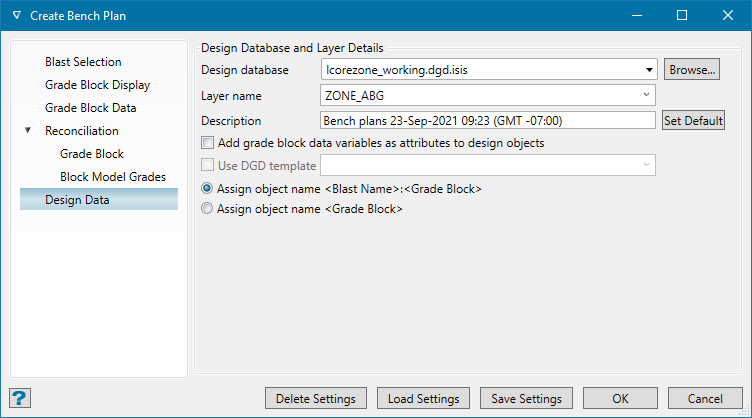Collapse the Reconciliation tree node
Image resolution: width=752 pixels, height=418 pixels.
coord(28,131)
